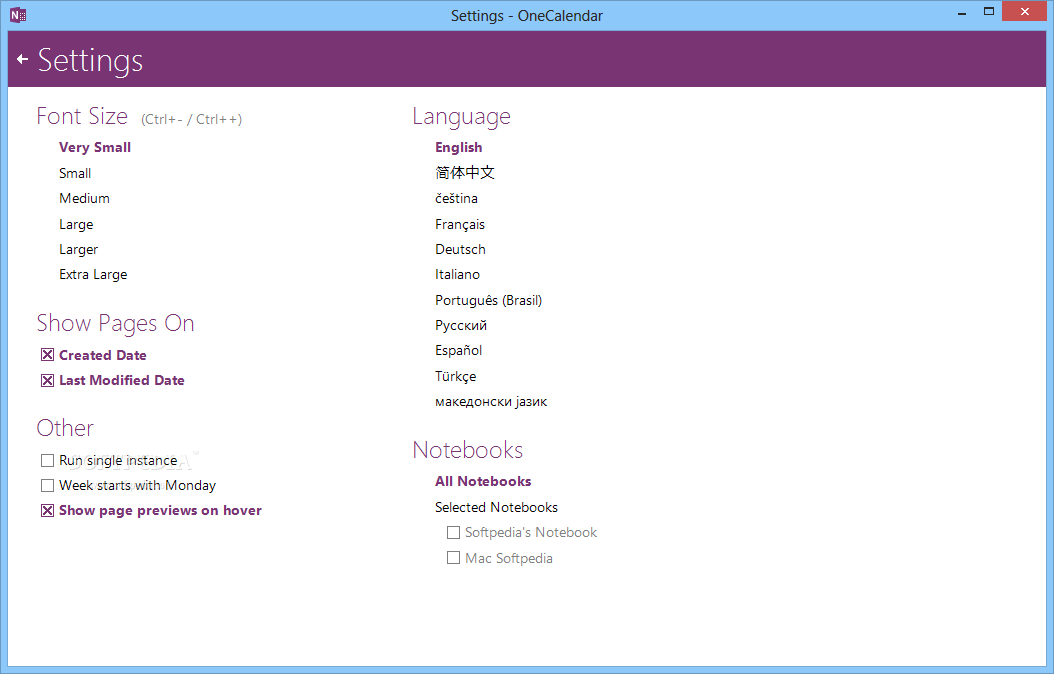Switch language to 简体中文

[464, 173]
